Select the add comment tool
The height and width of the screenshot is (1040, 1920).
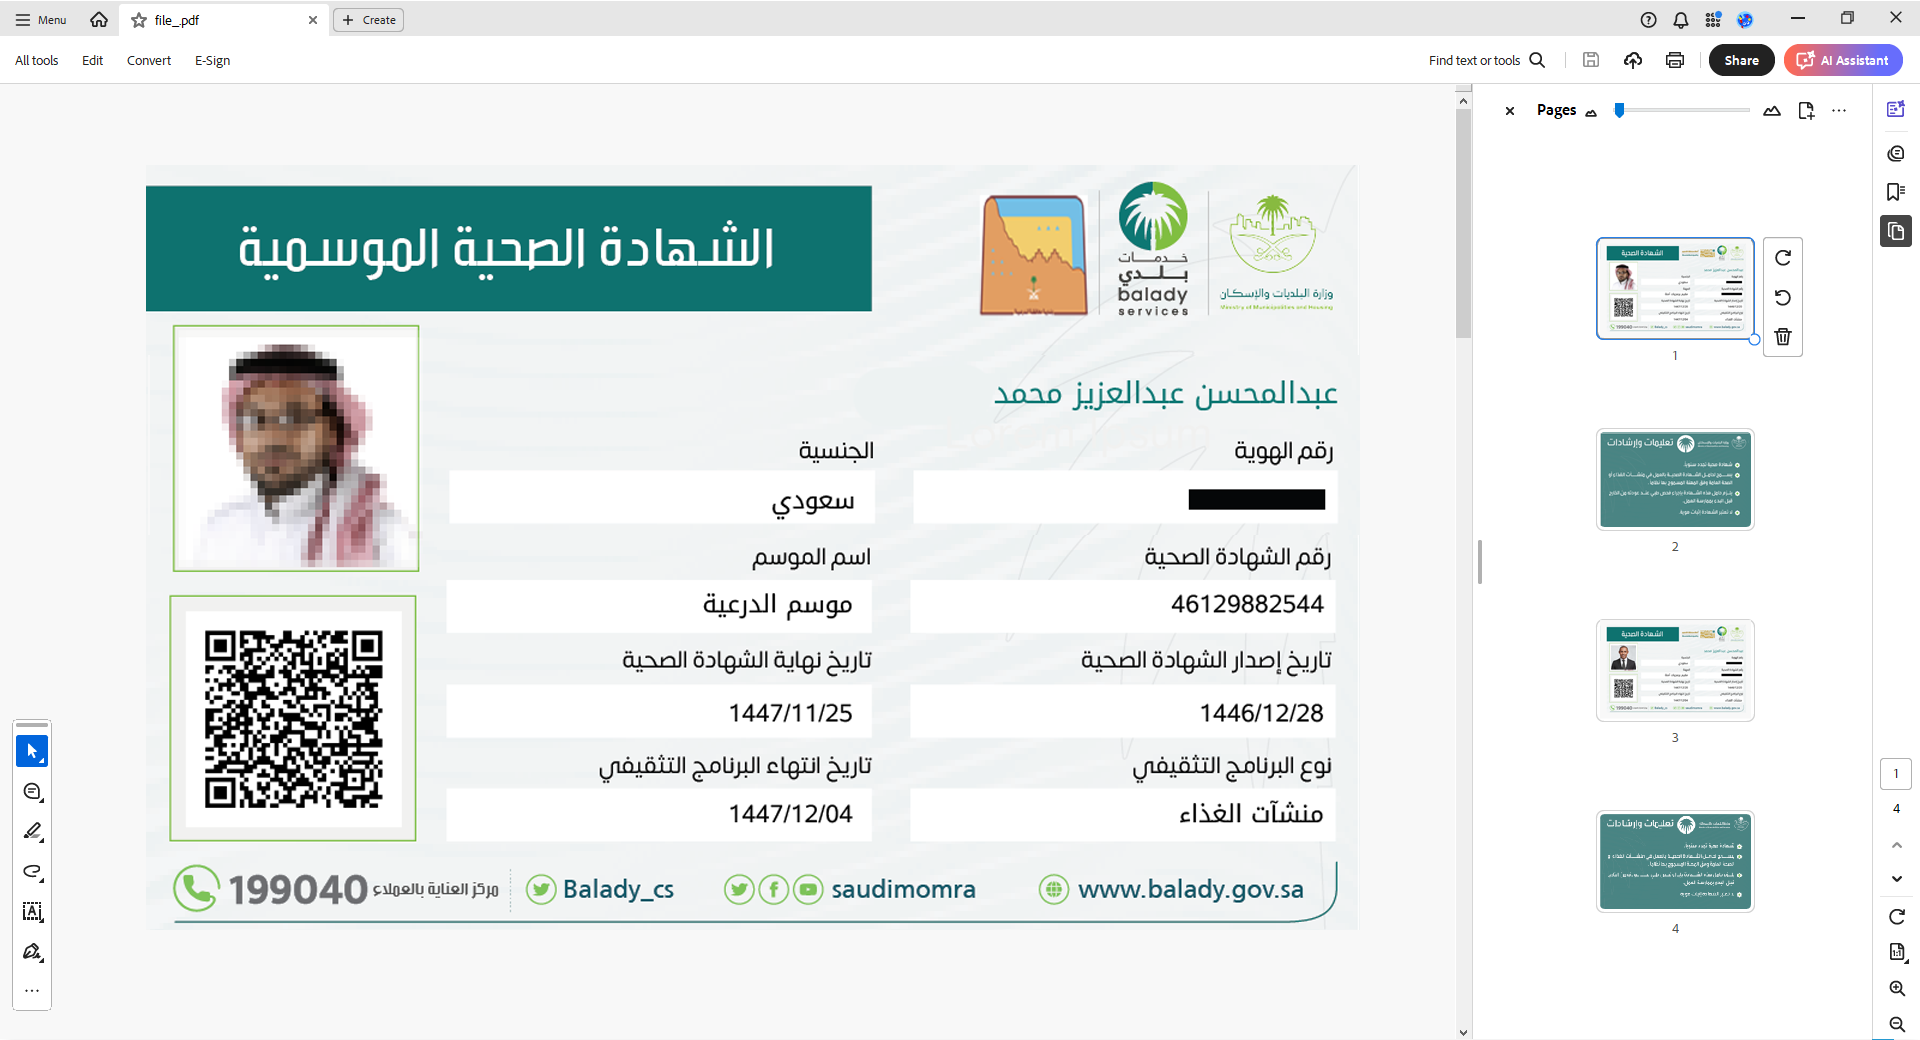32,792
